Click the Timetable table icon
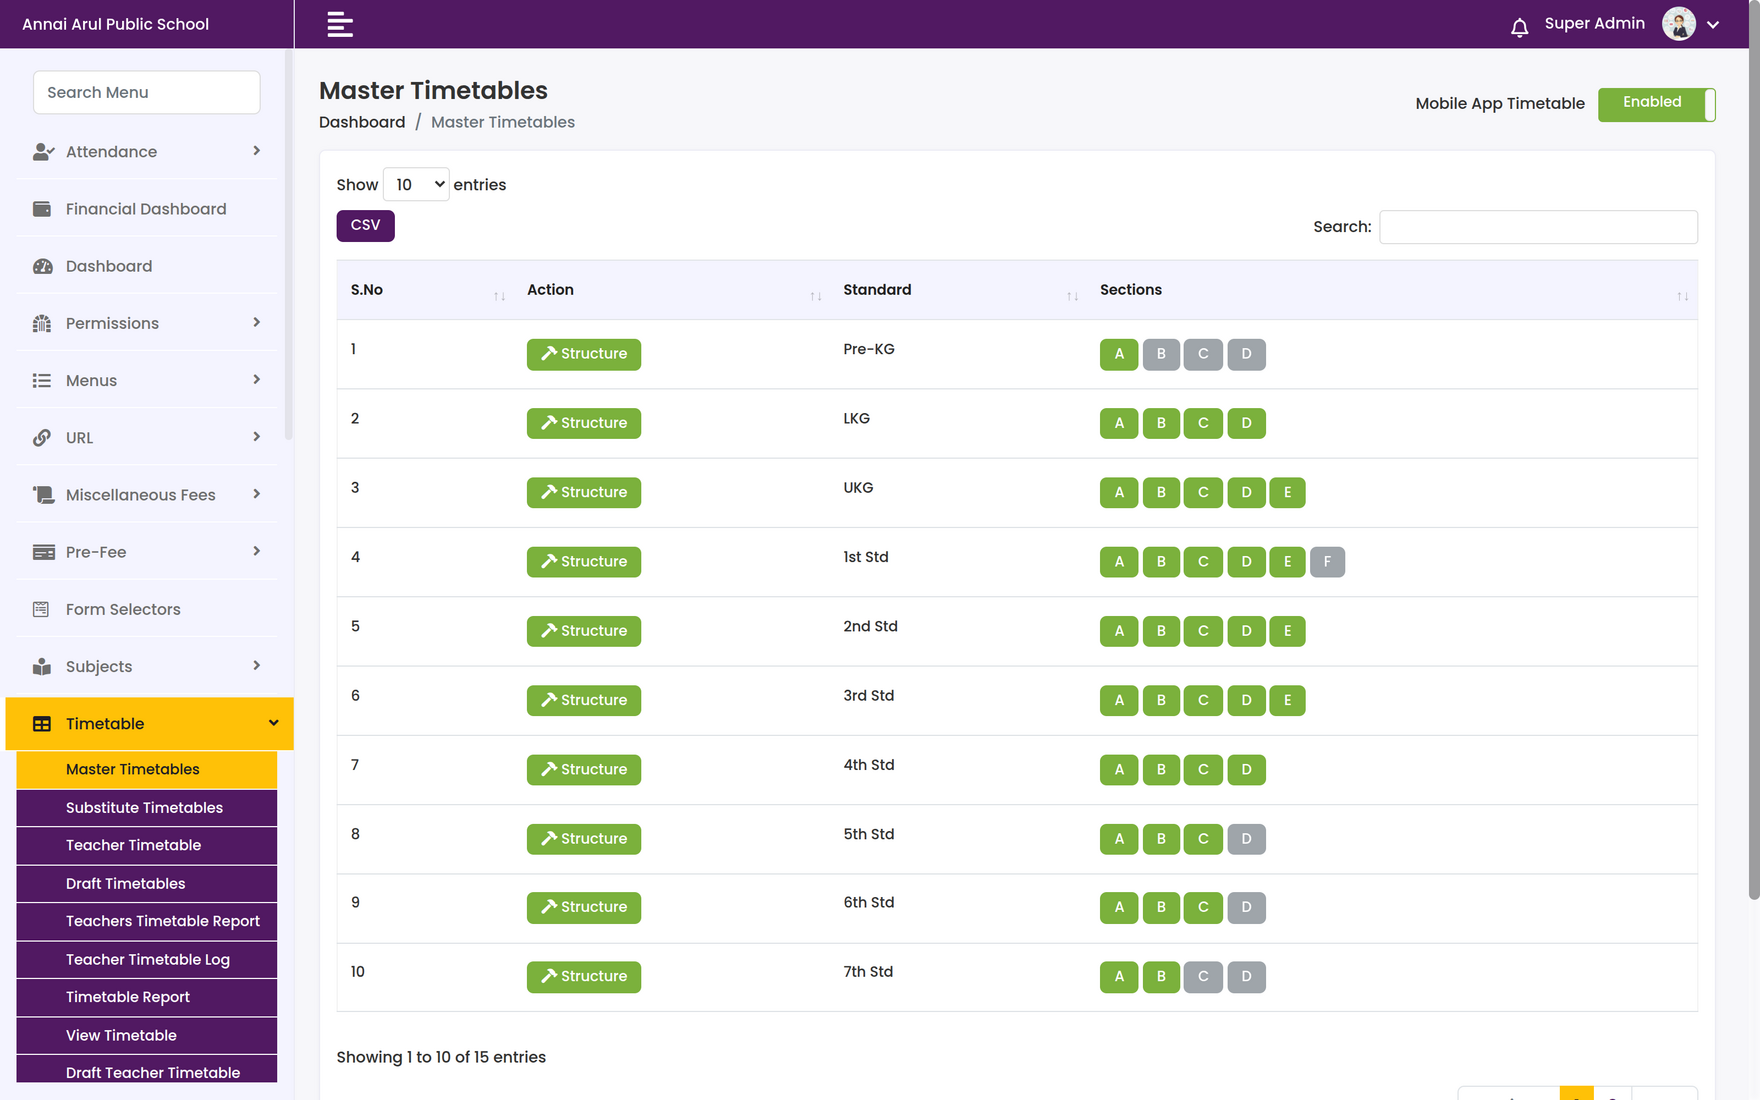Screen dimensions: 1760x1100 (x=42, y=724)
